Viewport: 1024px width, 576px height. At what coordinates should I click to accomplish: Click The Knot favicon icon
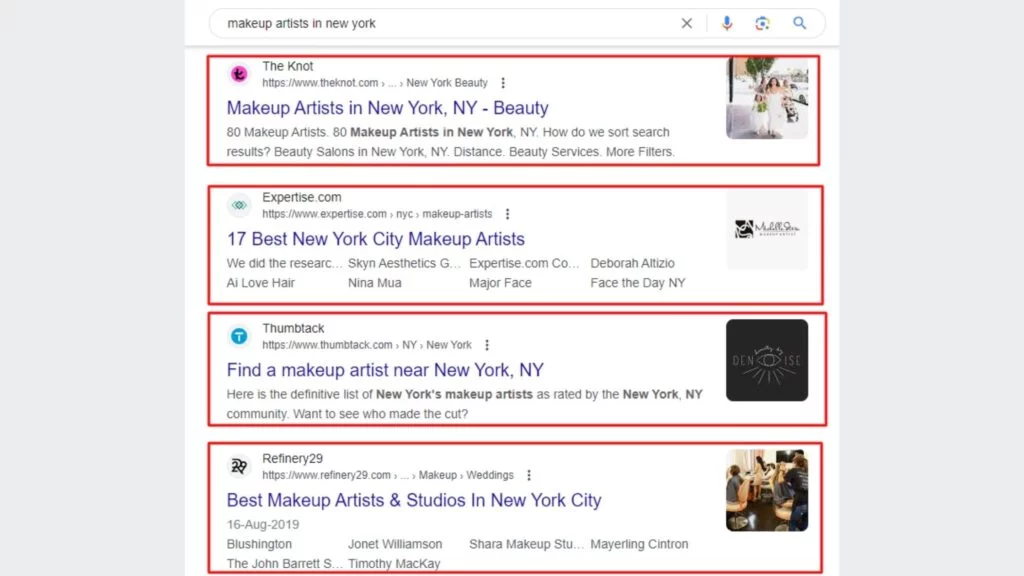tap(239, 74)
